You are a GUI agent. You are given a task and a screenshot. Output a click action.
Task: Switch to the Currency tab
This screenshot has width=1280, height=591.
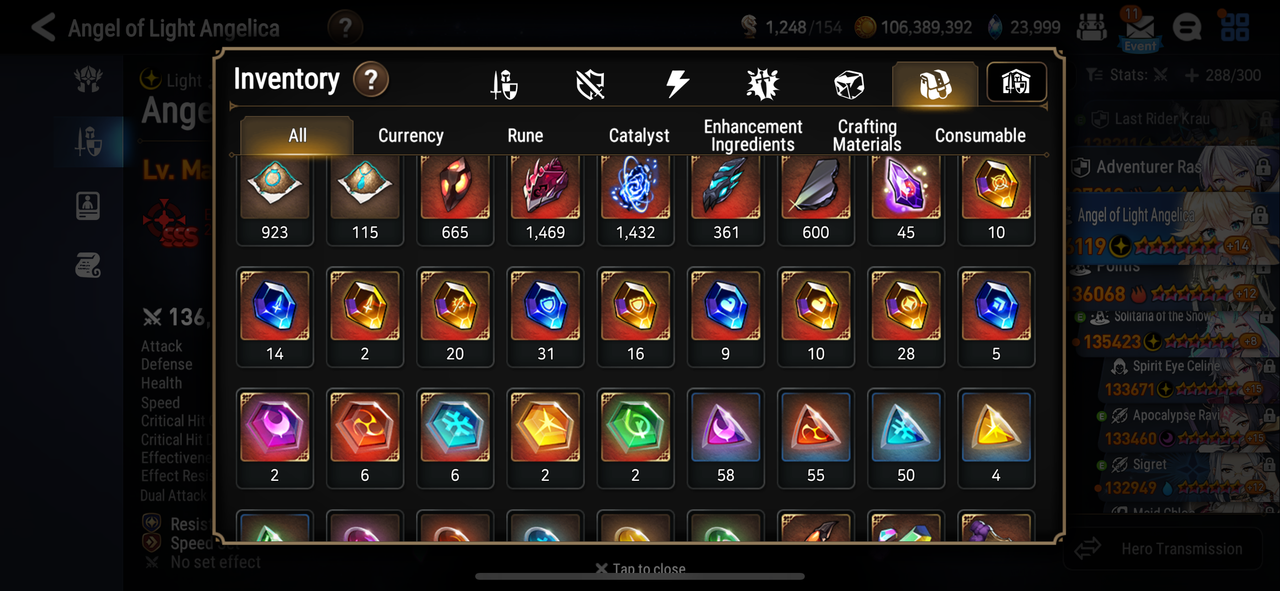point(410,135)
